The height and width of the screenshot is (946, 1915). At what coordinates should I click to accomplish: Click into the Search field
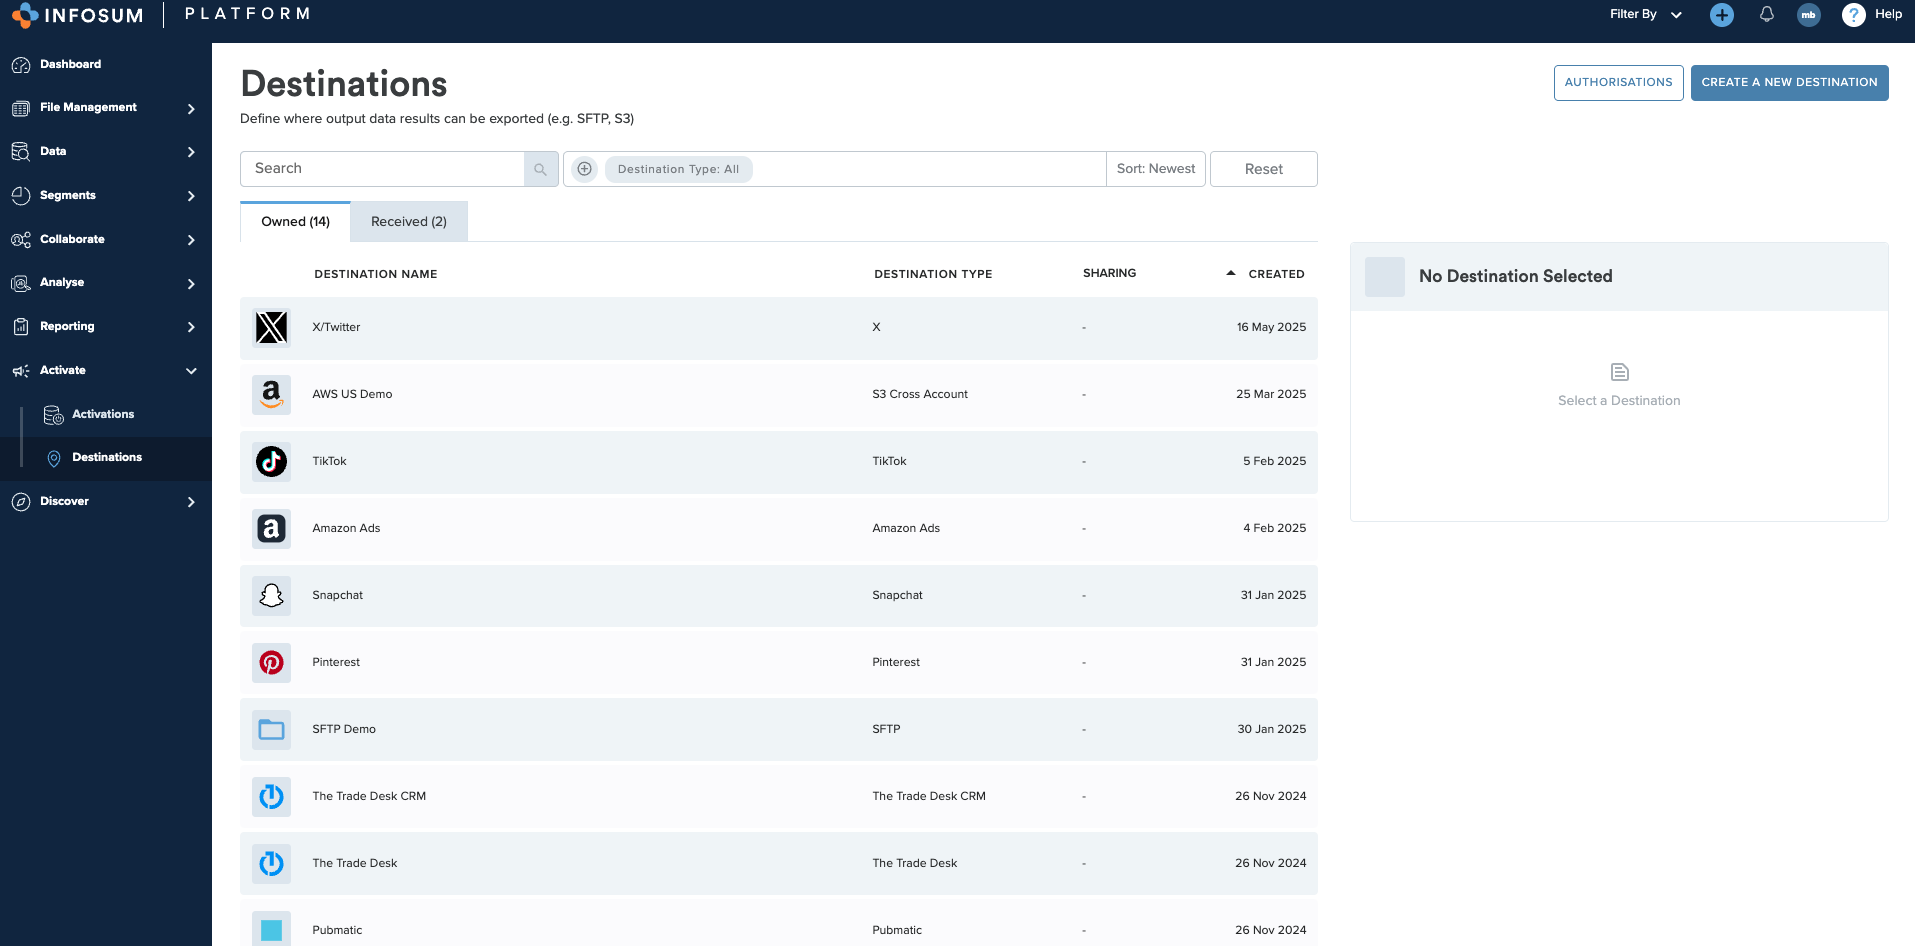coord(382,169)
